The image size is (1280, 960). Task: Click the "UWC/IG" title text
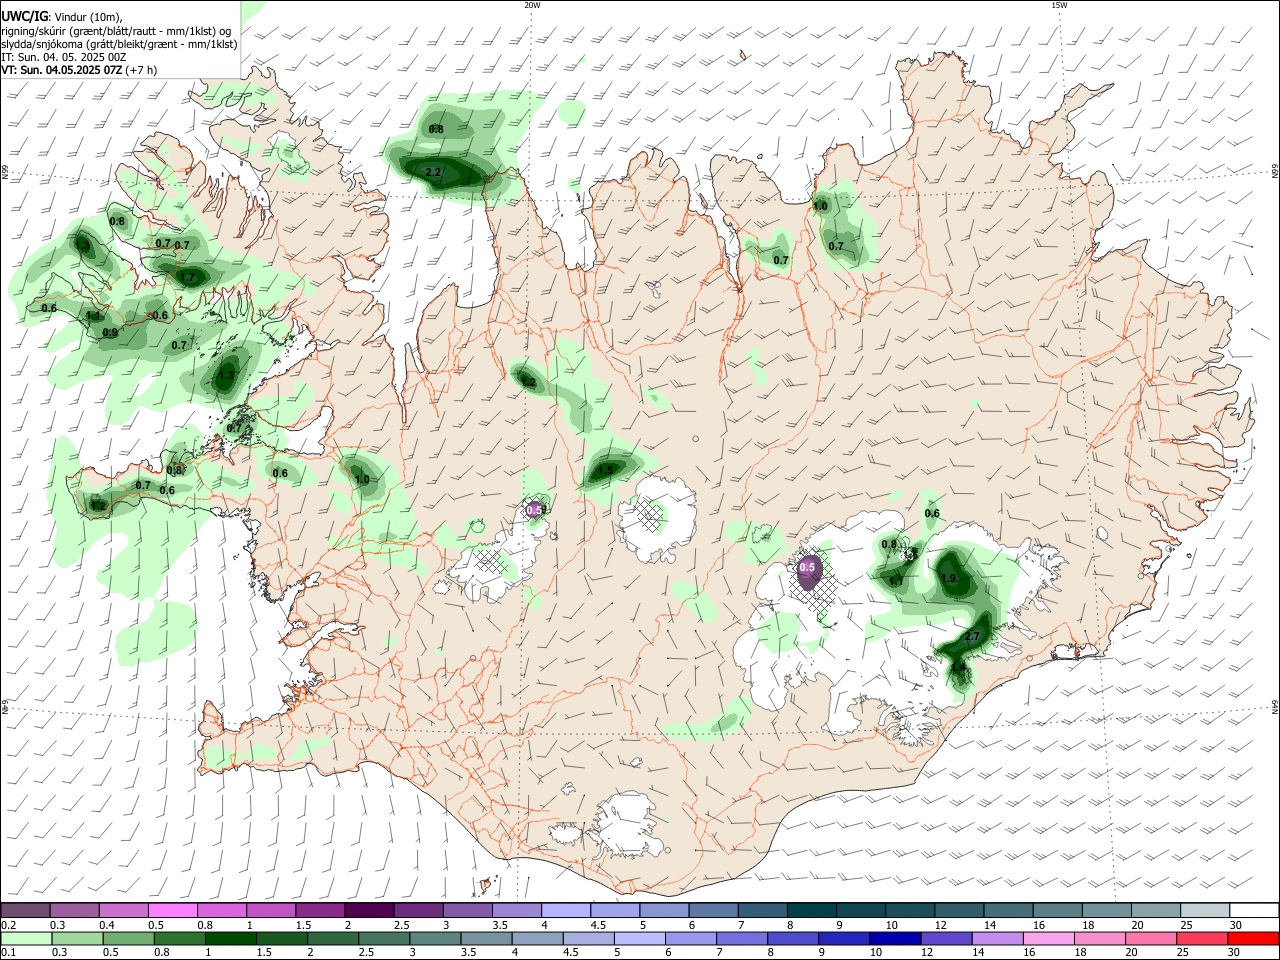[x=24, y=16]
